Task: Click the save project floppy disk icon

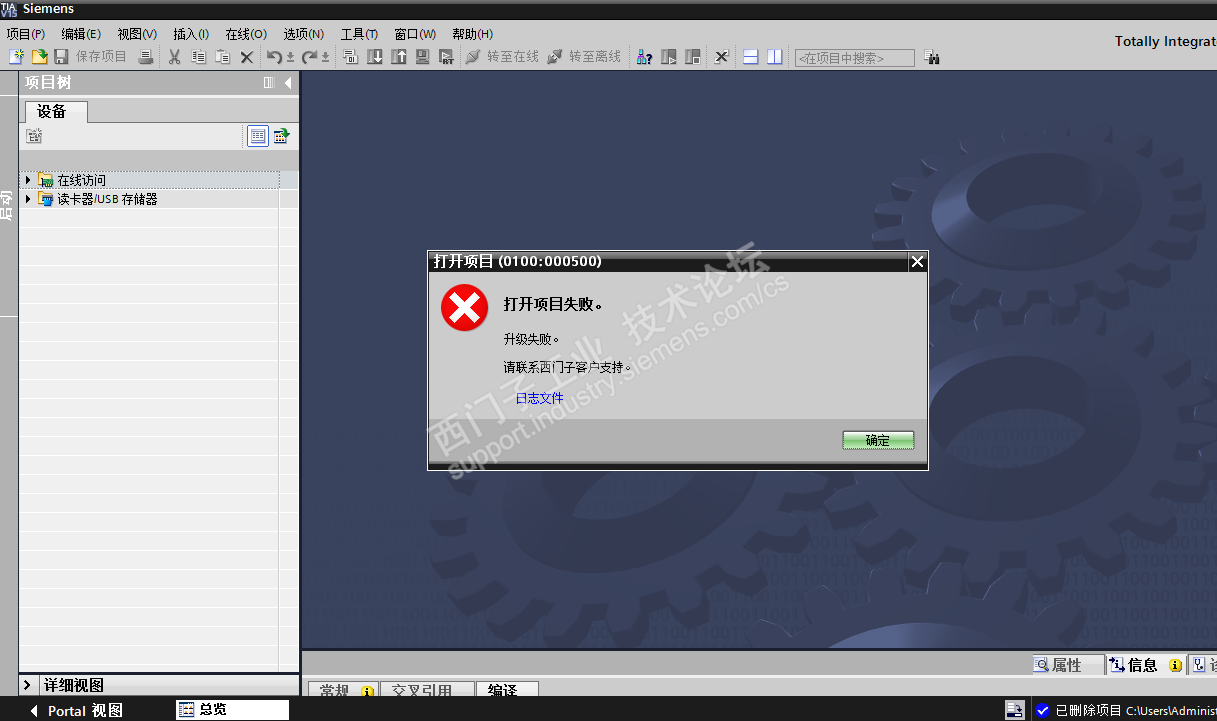Action: pyautogui.click(x=61, y=57)
